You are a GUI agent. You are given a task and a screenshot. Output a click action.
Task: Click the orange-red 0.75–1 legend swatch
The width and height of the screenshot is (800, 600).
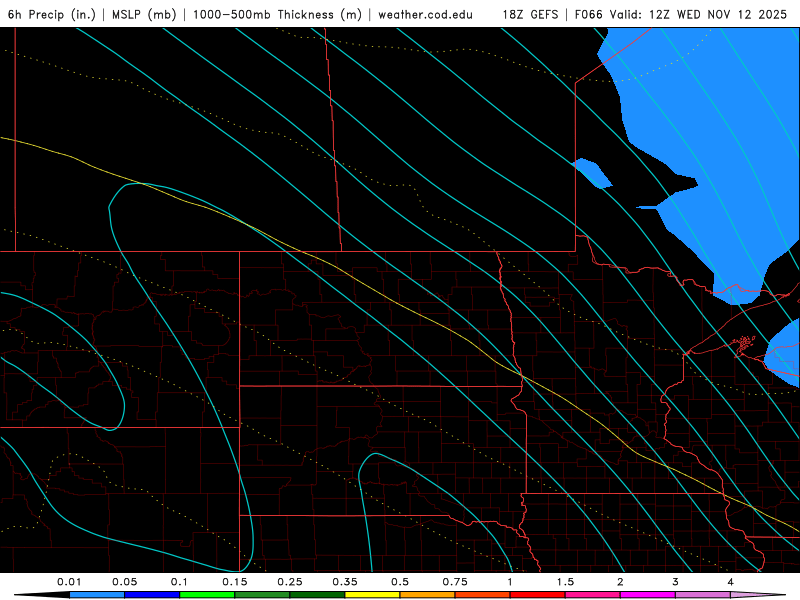pyautogui.click(x=483, y=595)
